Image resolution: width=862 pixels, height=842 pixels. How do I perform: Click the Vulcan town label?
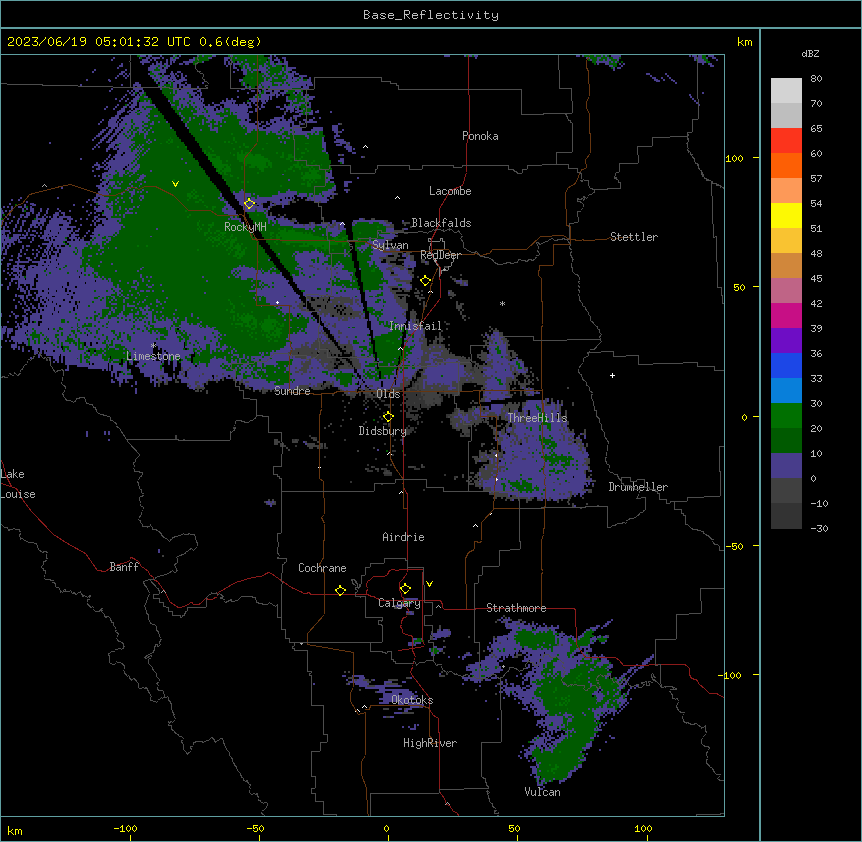tap(543, 792)
